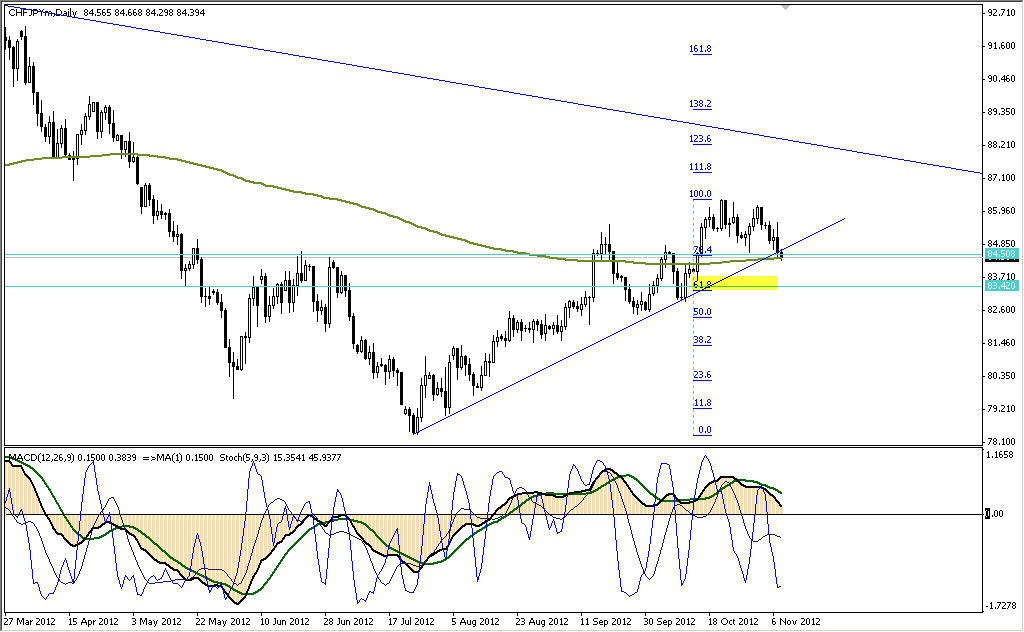Click the 22 May 2012 date label
This screenshot has height=632, width=1024.
click(x=222, y=622)
